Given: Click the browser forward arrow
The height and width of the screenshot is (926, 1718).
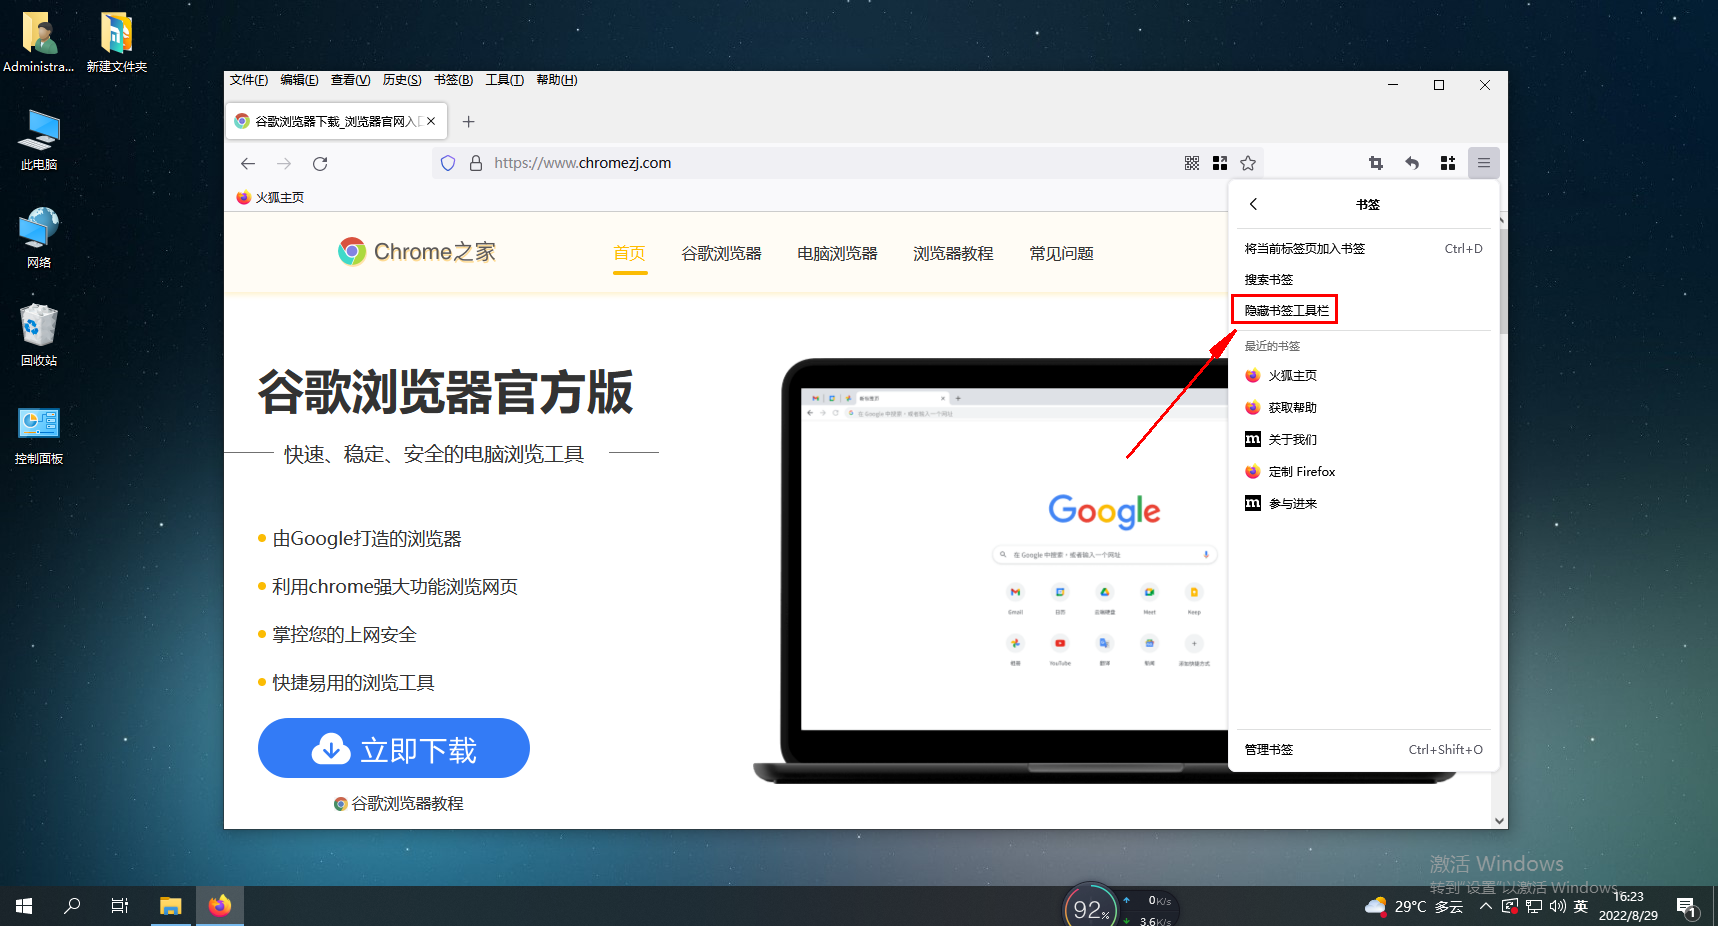Looking at the screenshot, I should click(284, 163).
